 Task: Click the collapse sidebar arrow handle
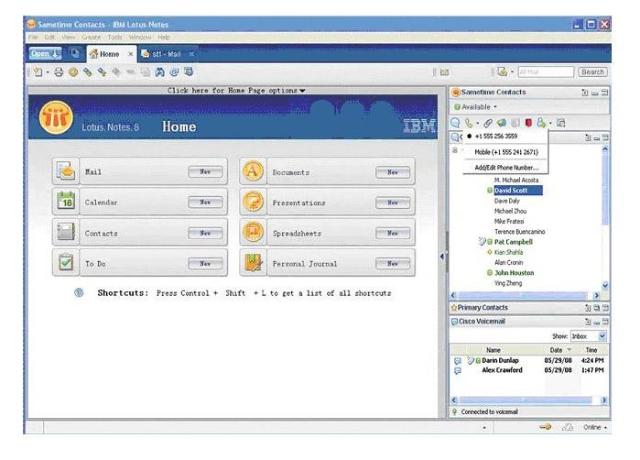442,256
